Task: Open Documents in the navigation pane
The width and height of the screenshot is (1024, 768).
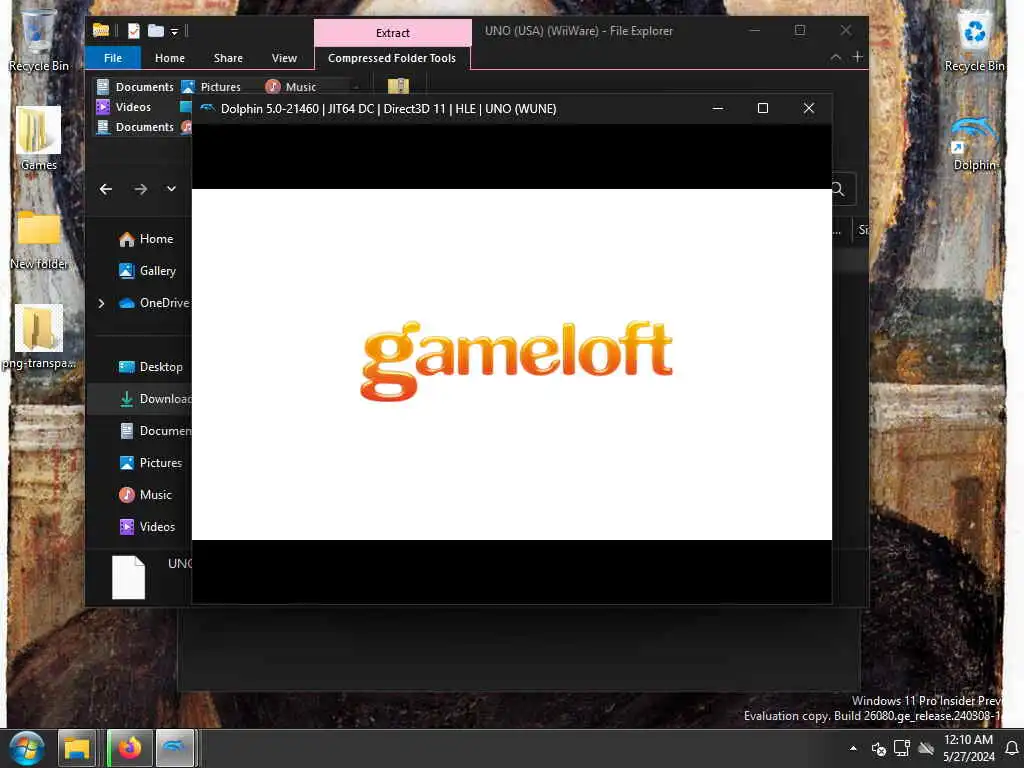Action: point(155,431)
